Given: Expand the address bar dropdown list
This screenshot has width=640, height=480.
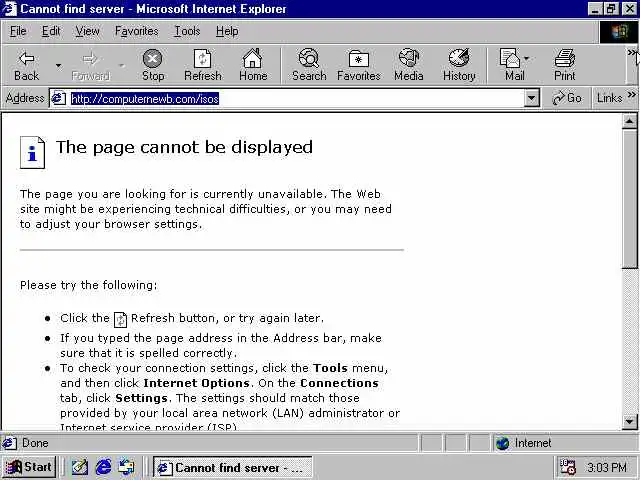Looking at the screenshot, I should 531,98.
